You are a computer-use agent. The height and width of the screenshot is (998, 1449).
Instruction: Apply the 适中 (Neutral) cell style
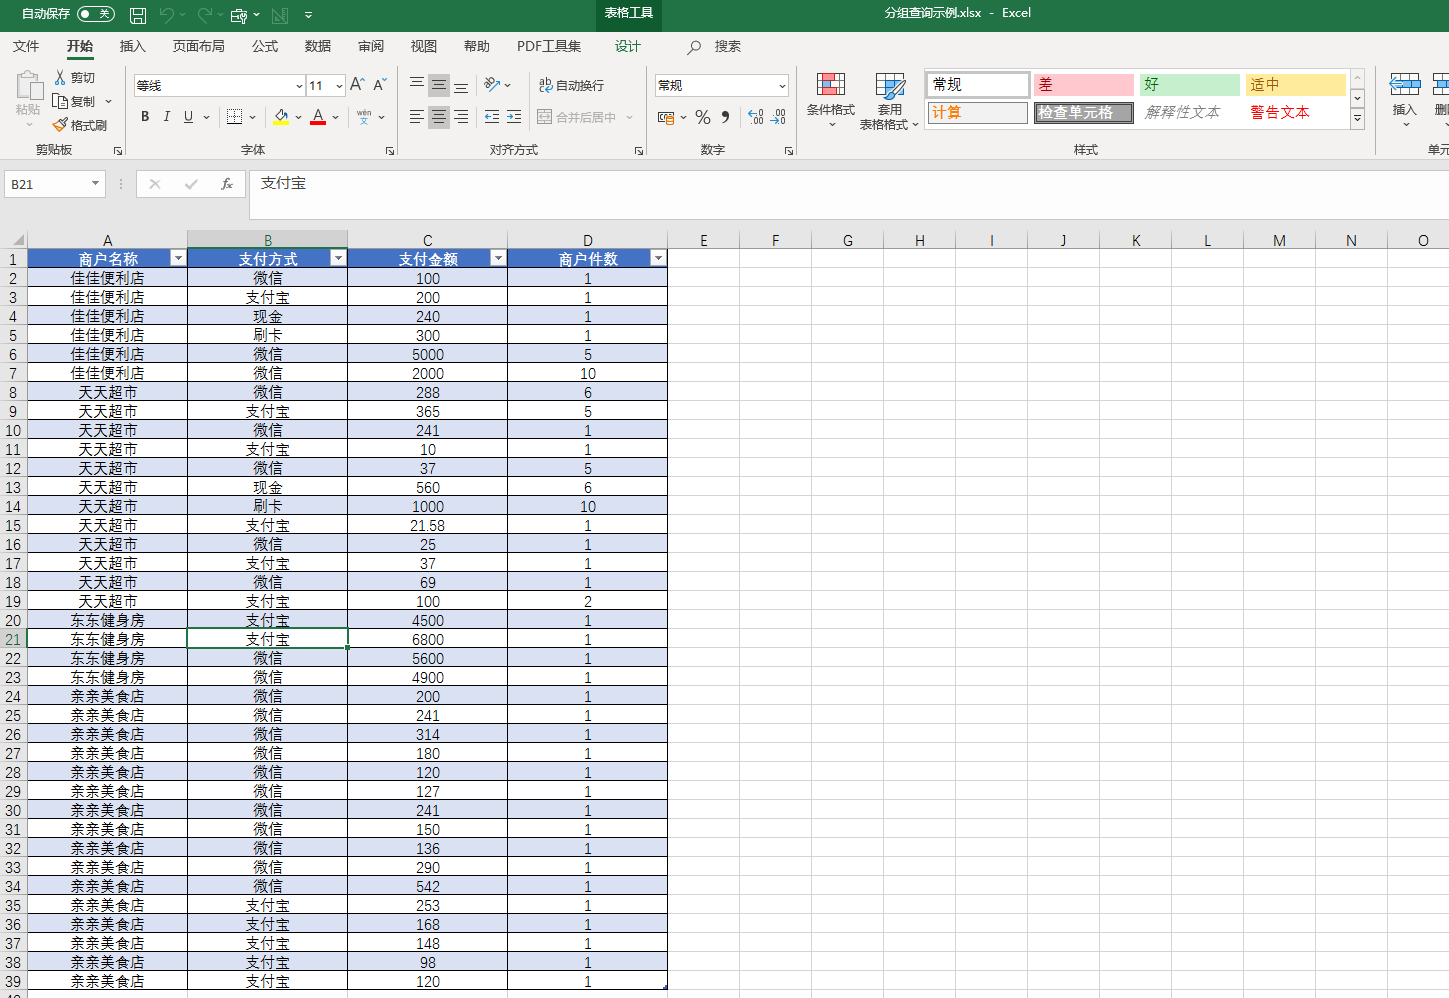click(1296, 85)
